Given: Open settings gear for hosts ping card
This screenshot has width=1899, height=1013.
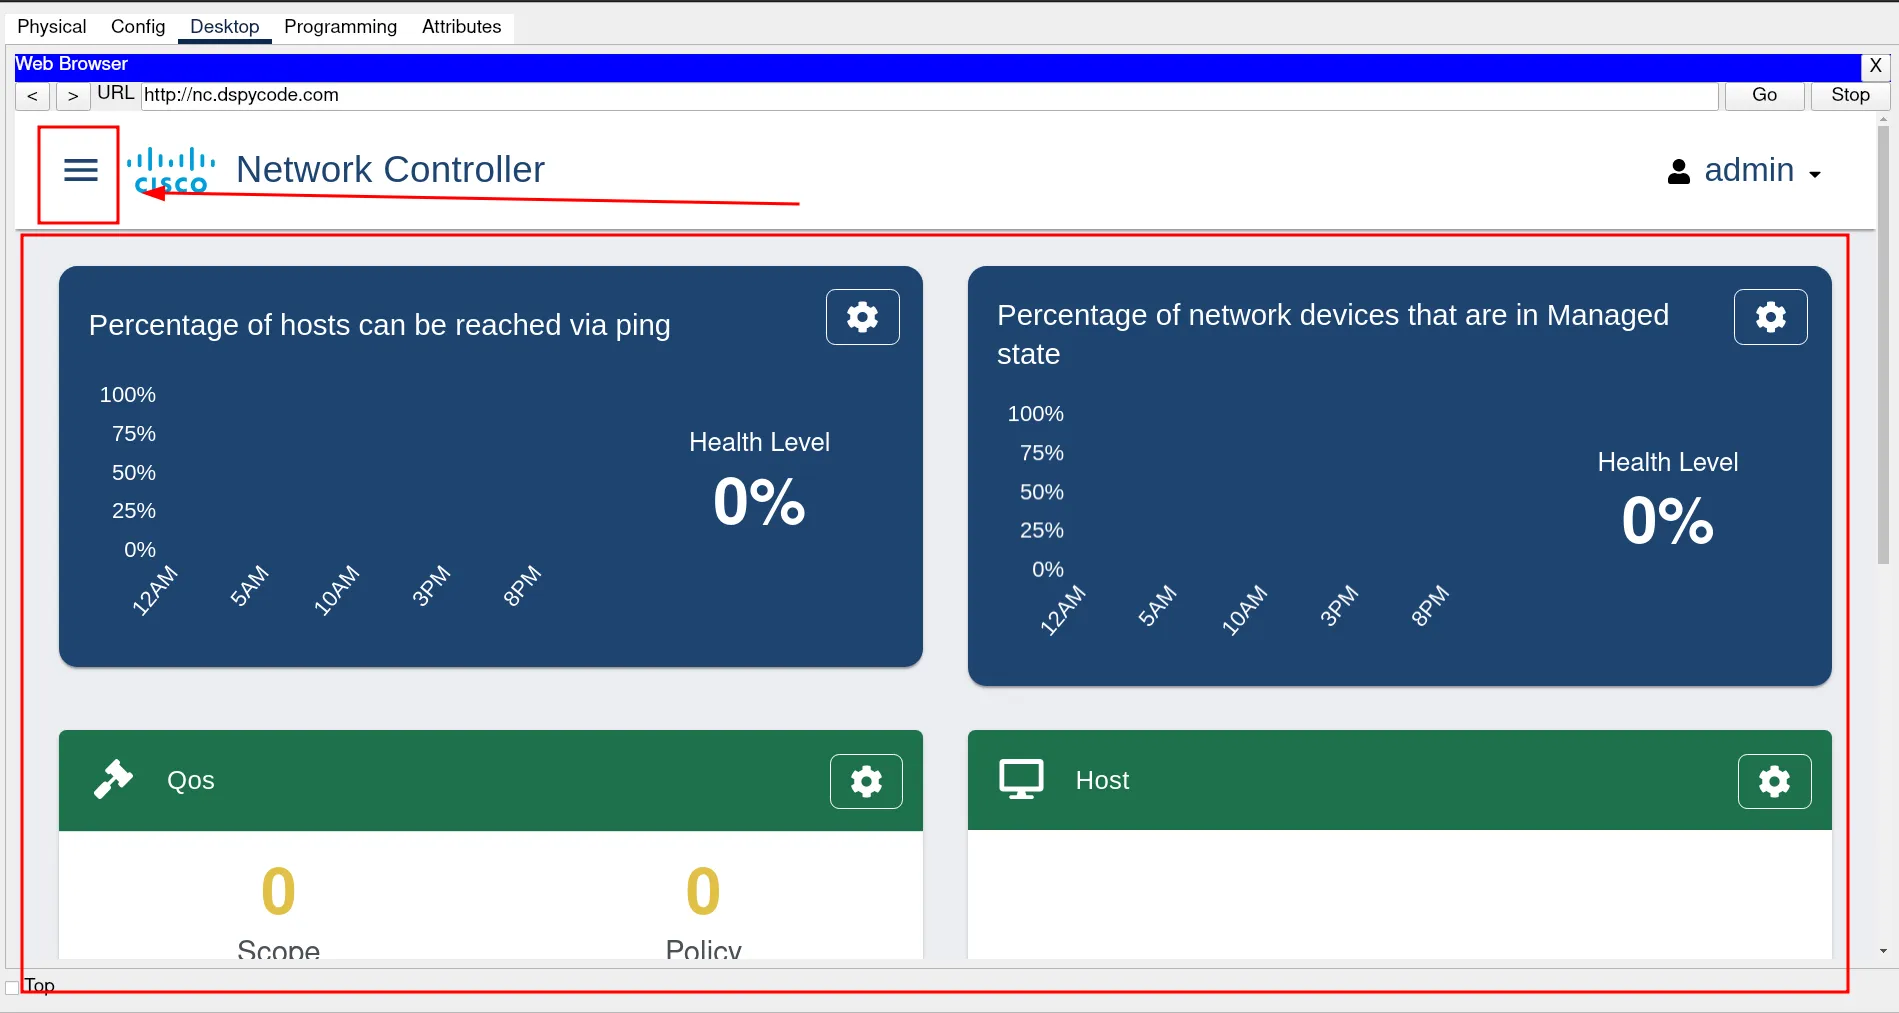Looking at the screenshot, I should (x=862, y=317).
